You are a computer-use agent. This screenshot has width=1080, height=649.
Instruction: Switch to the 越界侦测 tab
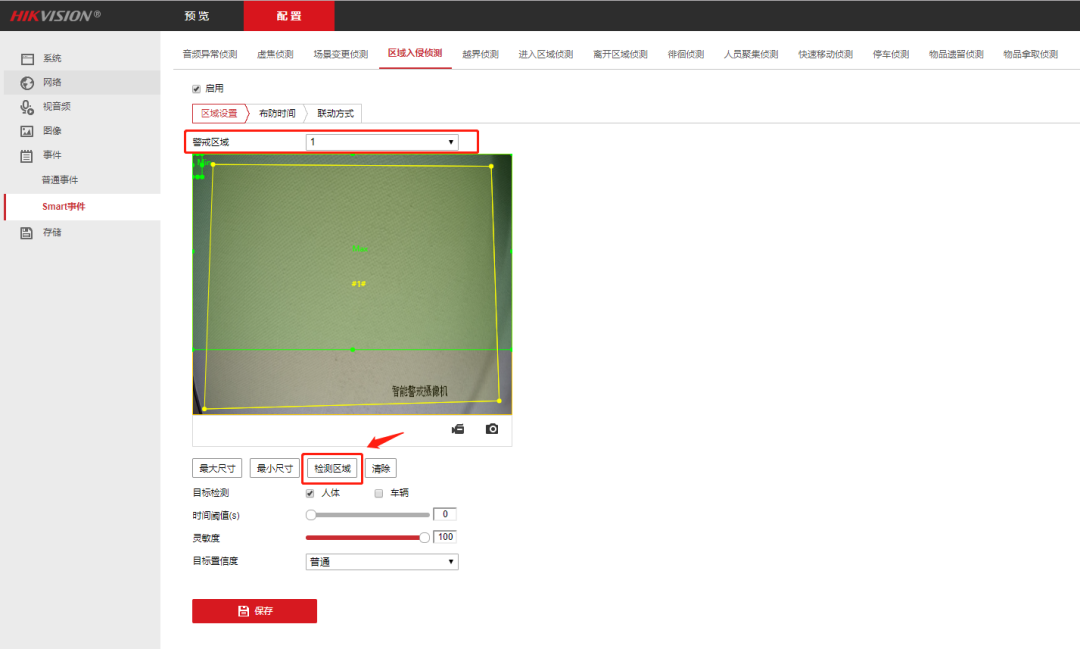tap(480, 54)
